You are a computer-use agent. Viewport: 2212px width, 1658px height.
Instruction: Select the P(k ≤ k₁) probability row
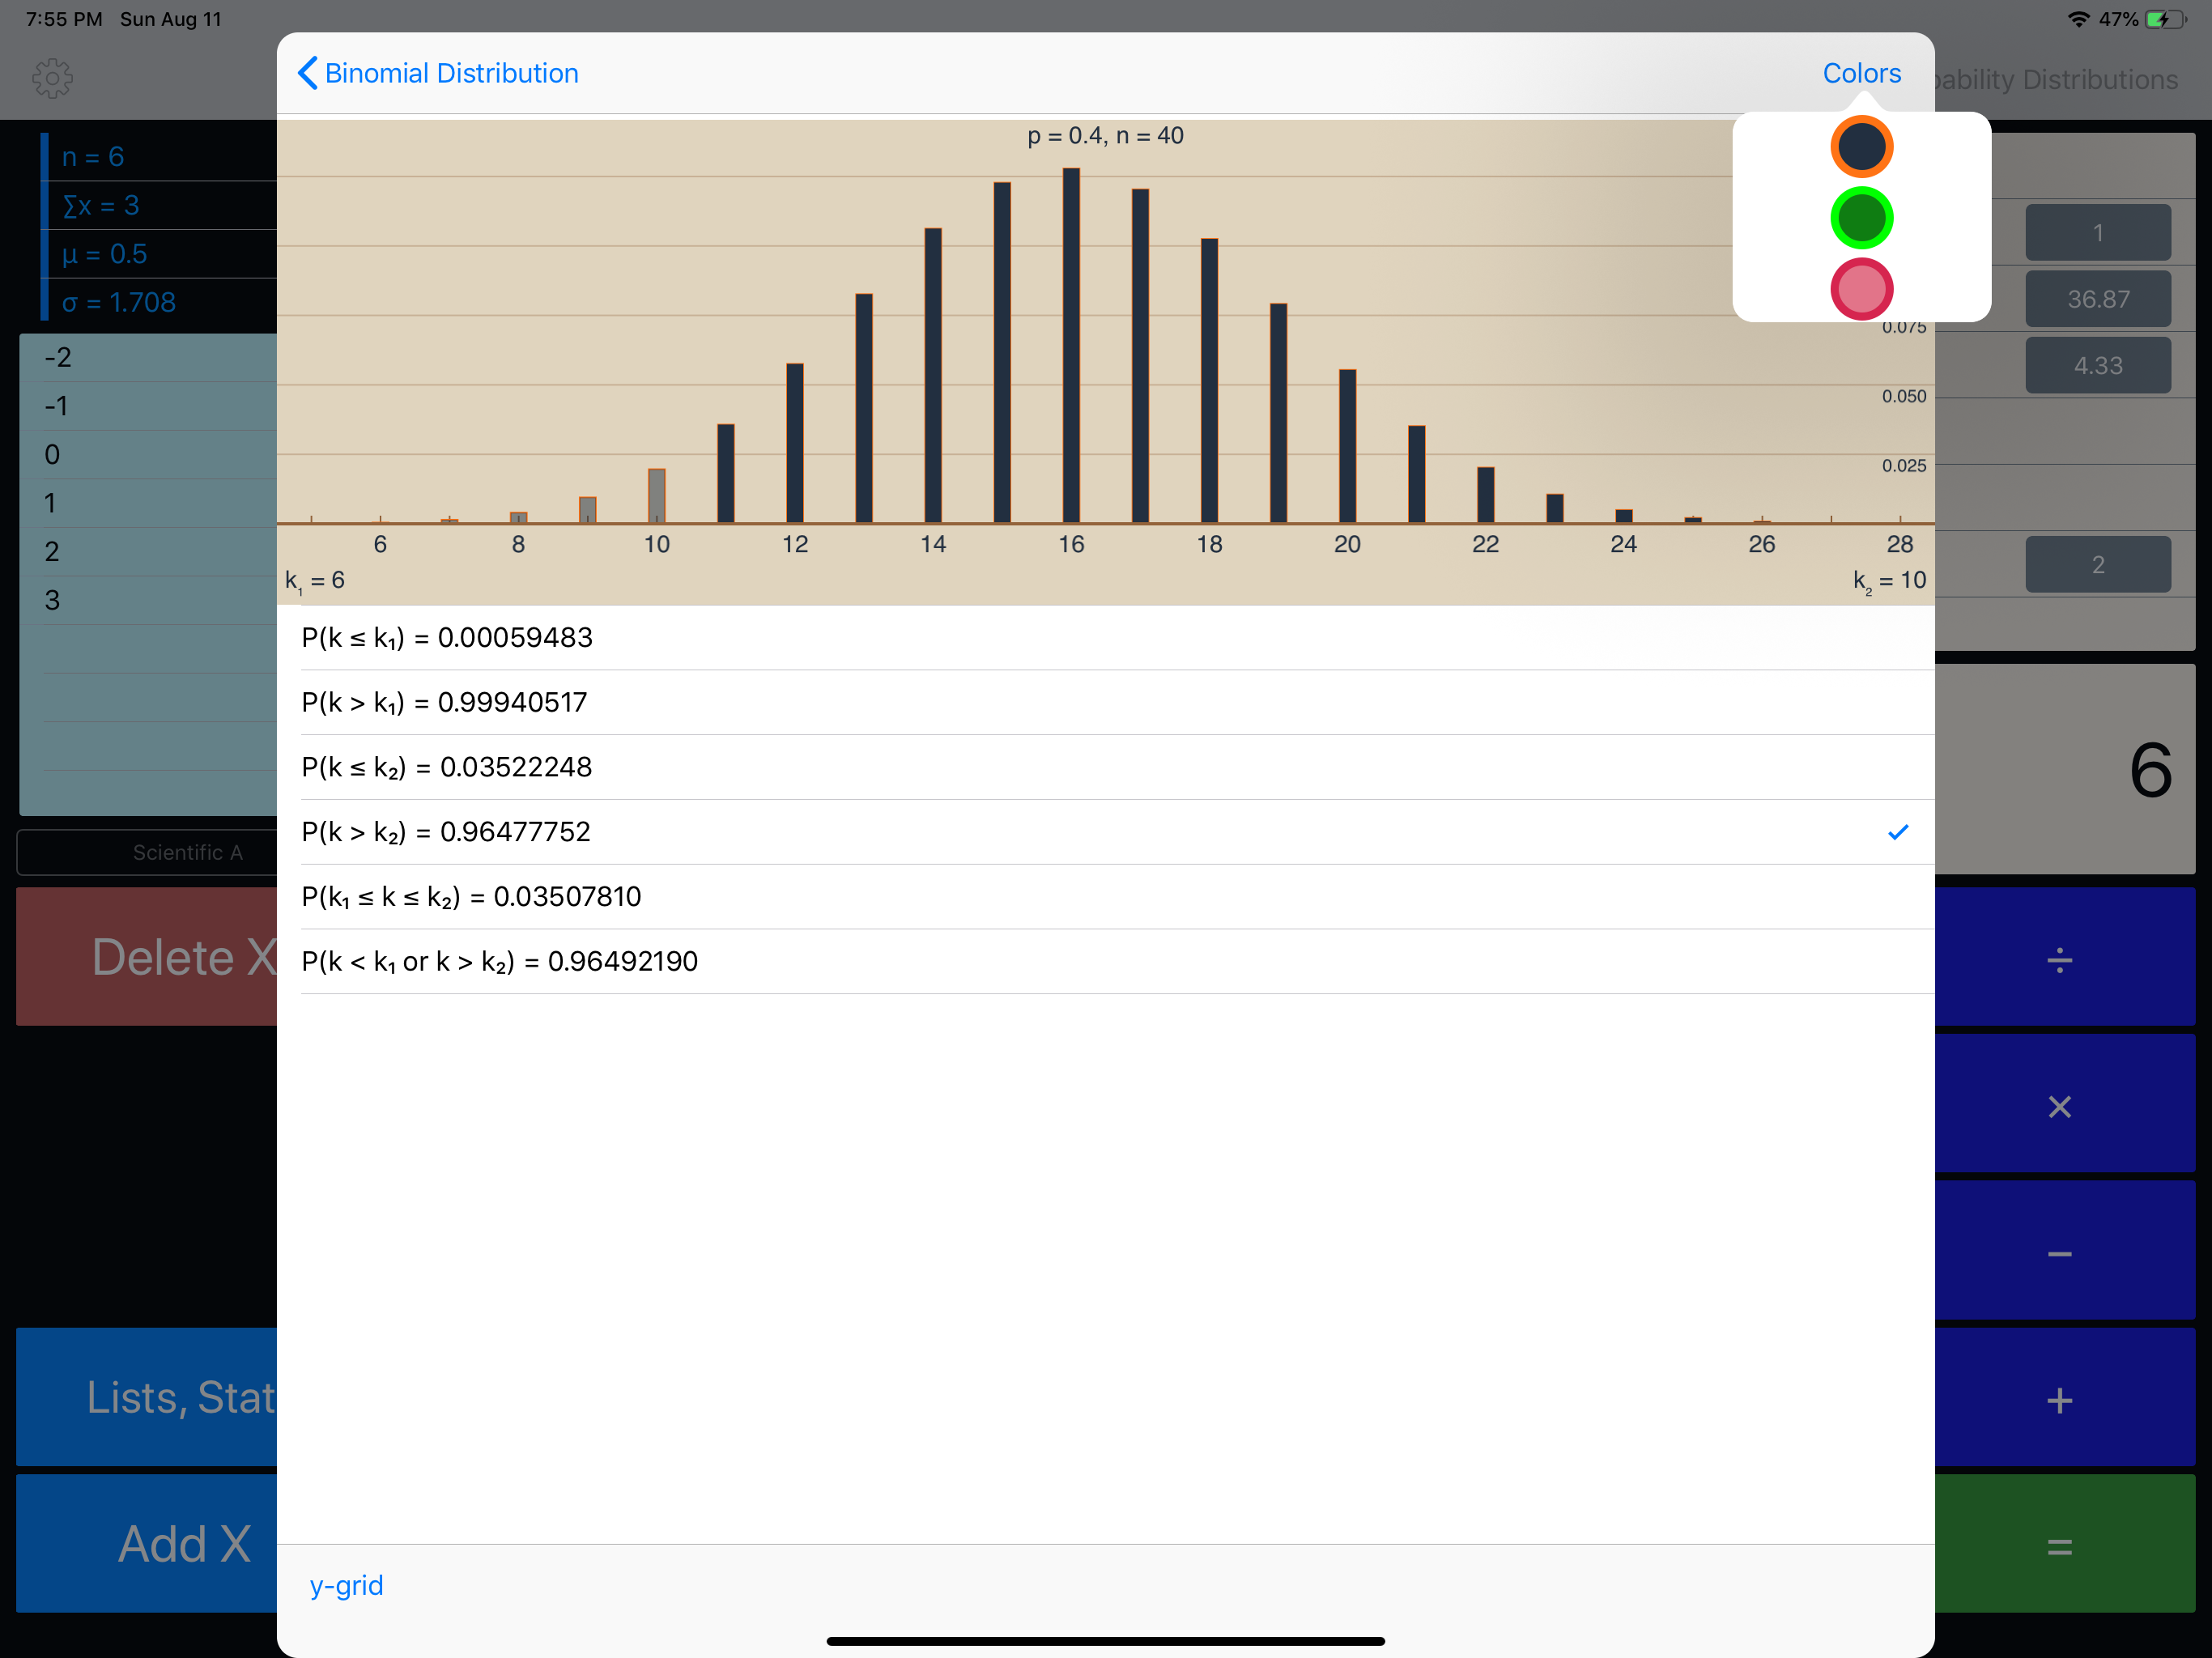(1104, 637)
